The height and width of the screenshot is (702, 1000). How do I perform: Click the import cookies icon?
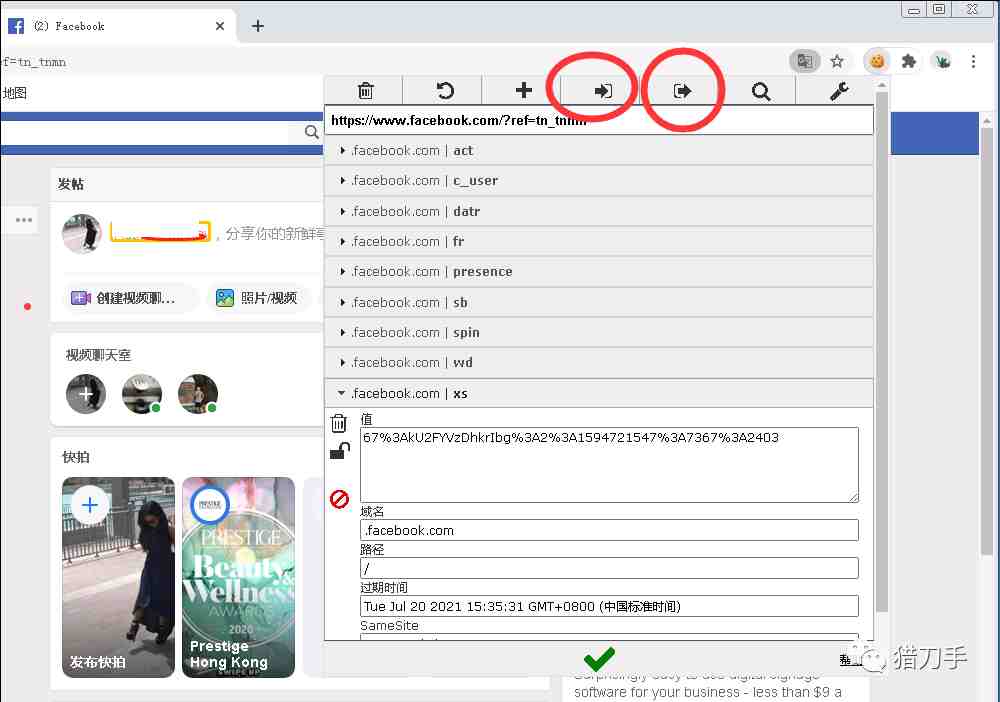tap(602, 91)
